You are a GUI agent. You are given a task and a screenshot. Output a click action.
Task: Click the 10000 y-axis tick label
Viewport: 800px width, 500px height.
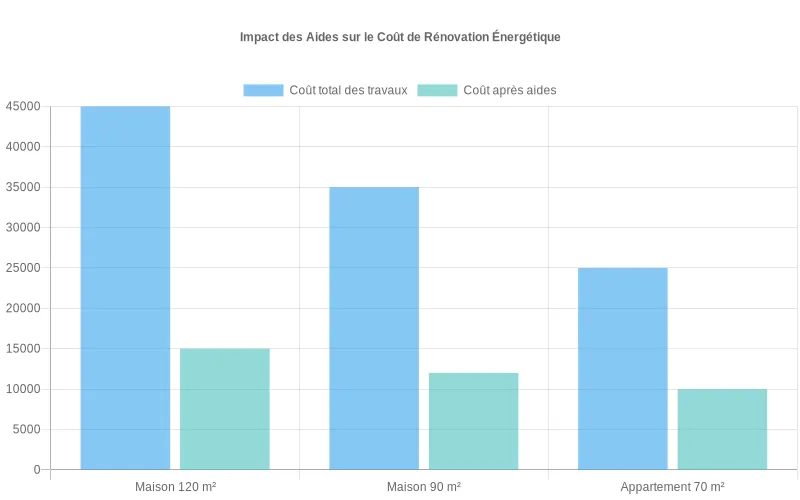23,389
